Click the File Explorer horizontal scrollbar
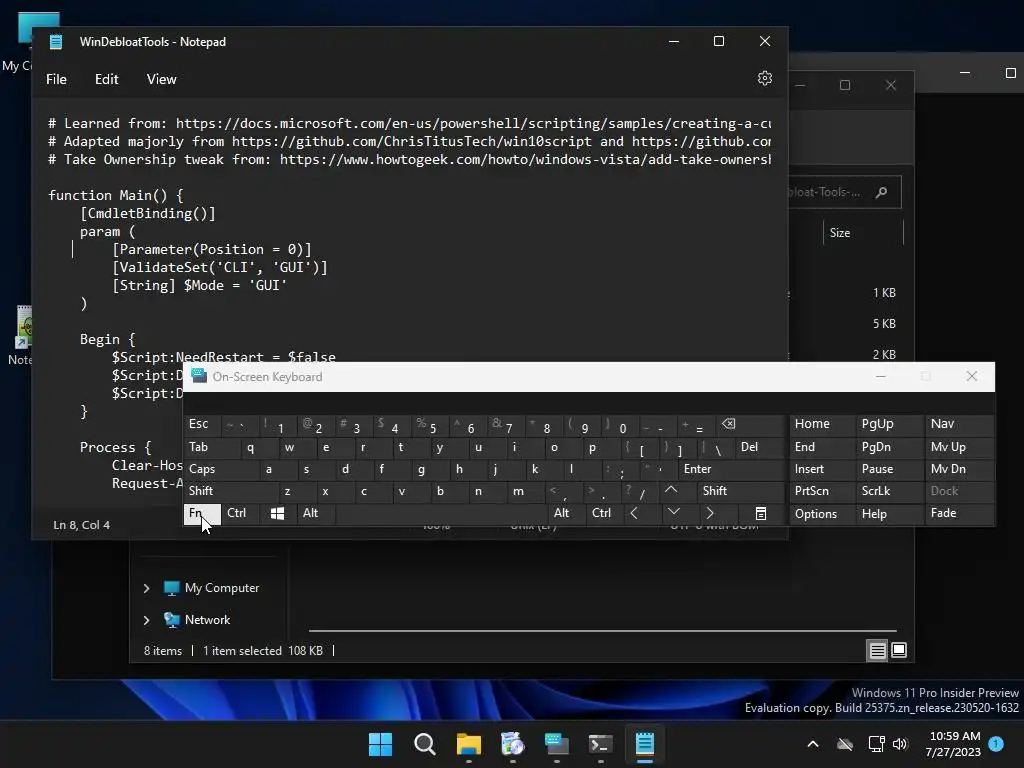Image resolution: width=1024 pixels, height=768 pixels. coord(602,631)
